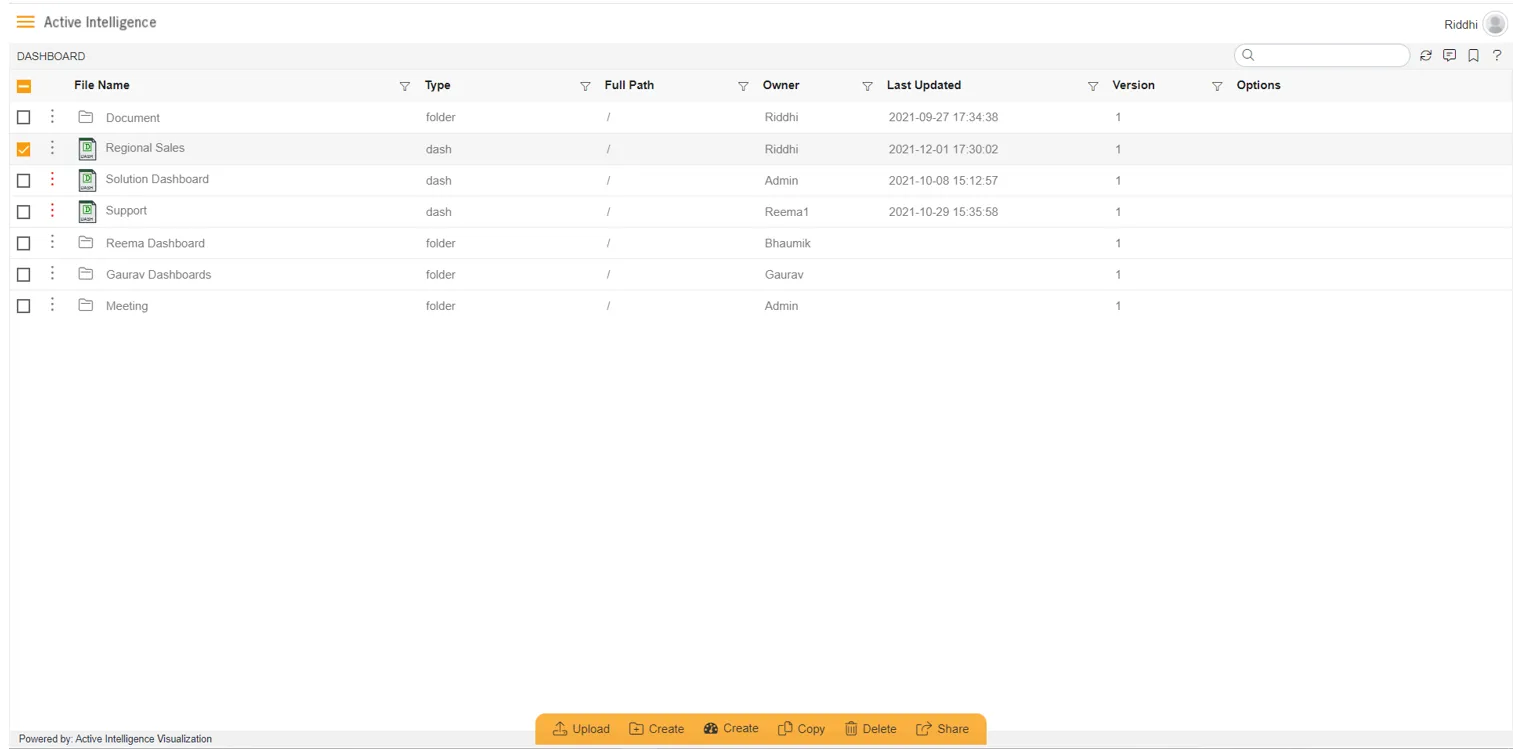Open the Riddhi user avatar
This screenshot has height=749, width=1513.
point(1495,24)
